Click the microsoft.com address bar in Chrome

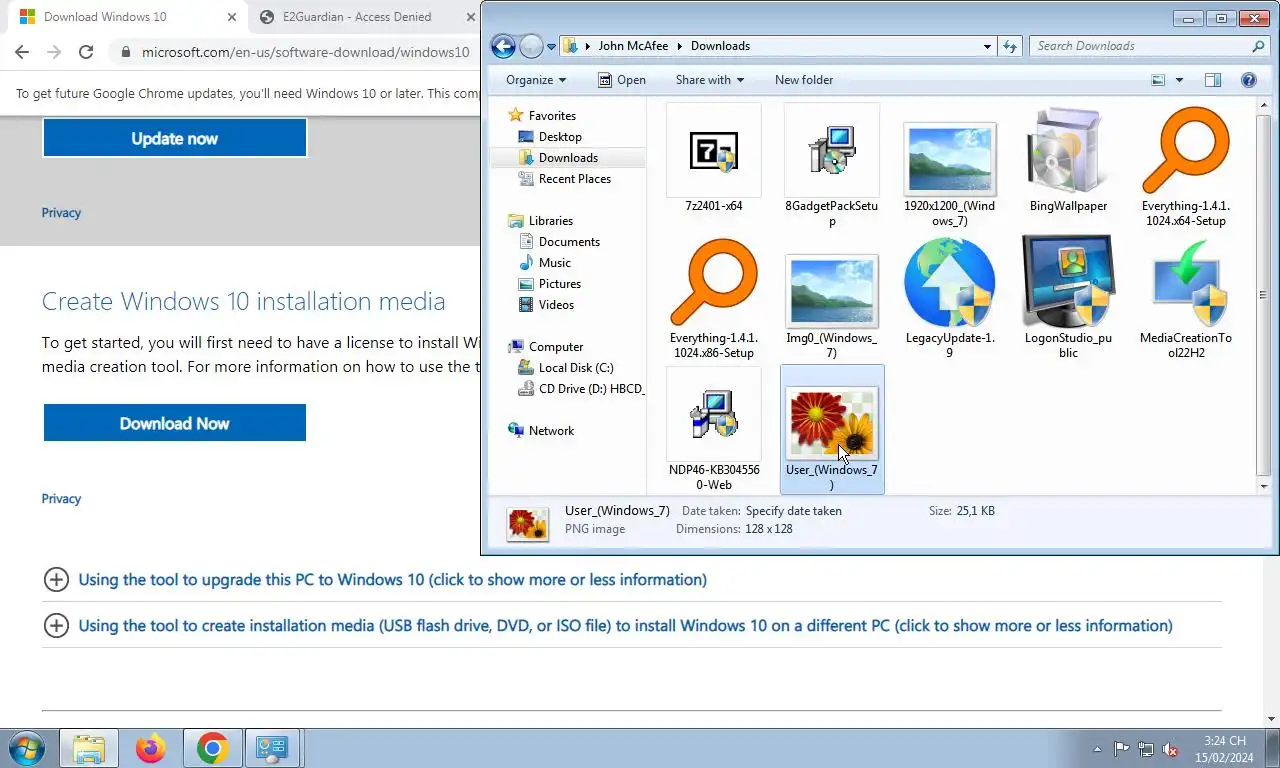pos(305,52)
